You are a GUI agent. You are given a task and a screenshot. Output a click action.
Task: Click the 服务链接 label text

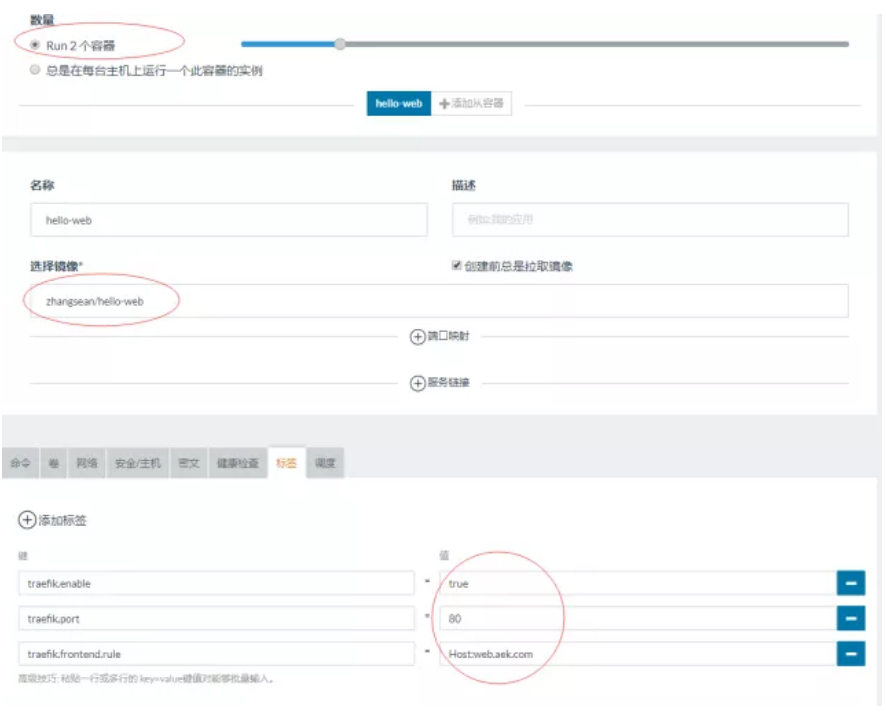pos(449,383)
